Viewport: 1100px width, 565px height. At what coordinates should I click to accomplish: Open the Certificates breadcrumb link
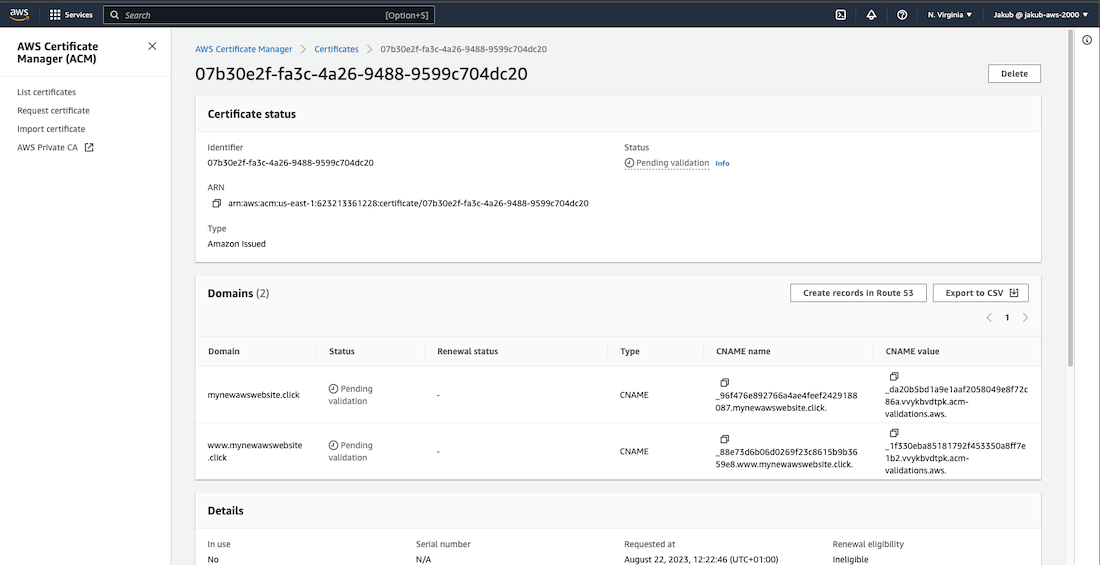coord(336,49)
